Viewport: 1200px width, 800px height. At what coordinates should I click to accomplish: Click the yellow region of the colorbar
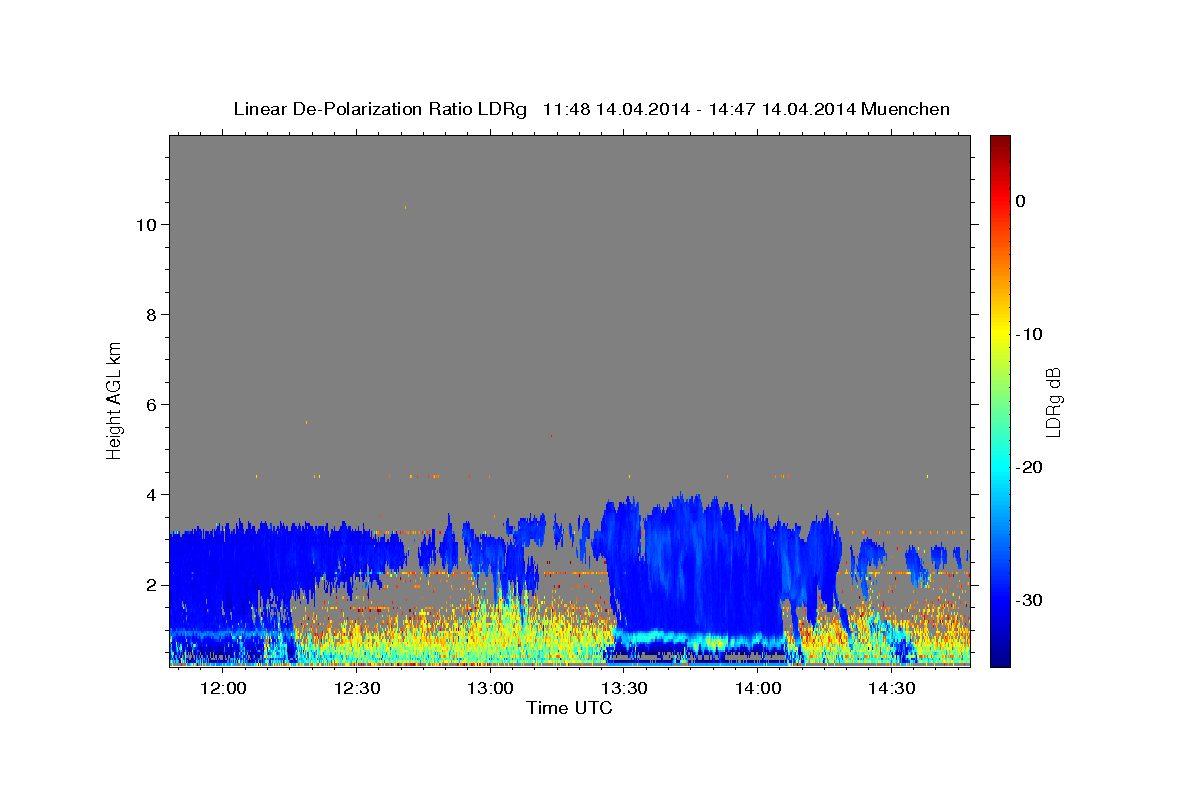coord(1000,330)
